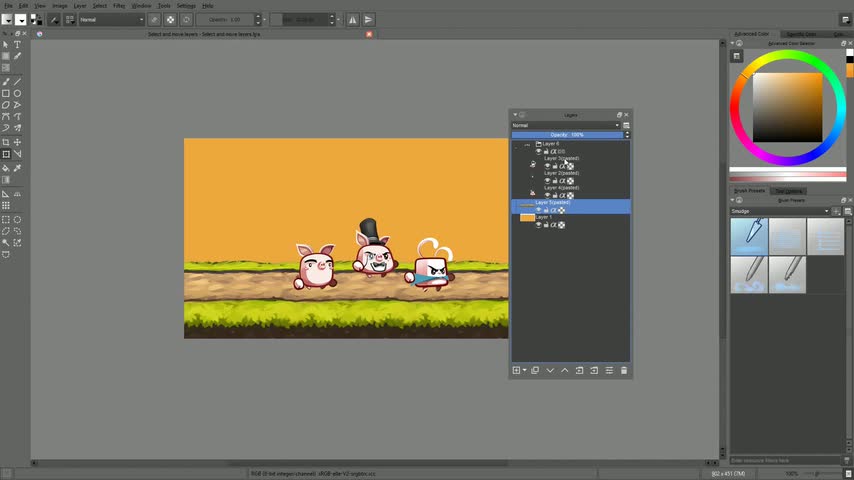The image size is (854, 480).
Task: Open Layers panel blend mode dropdown
Action: (566, 125)
